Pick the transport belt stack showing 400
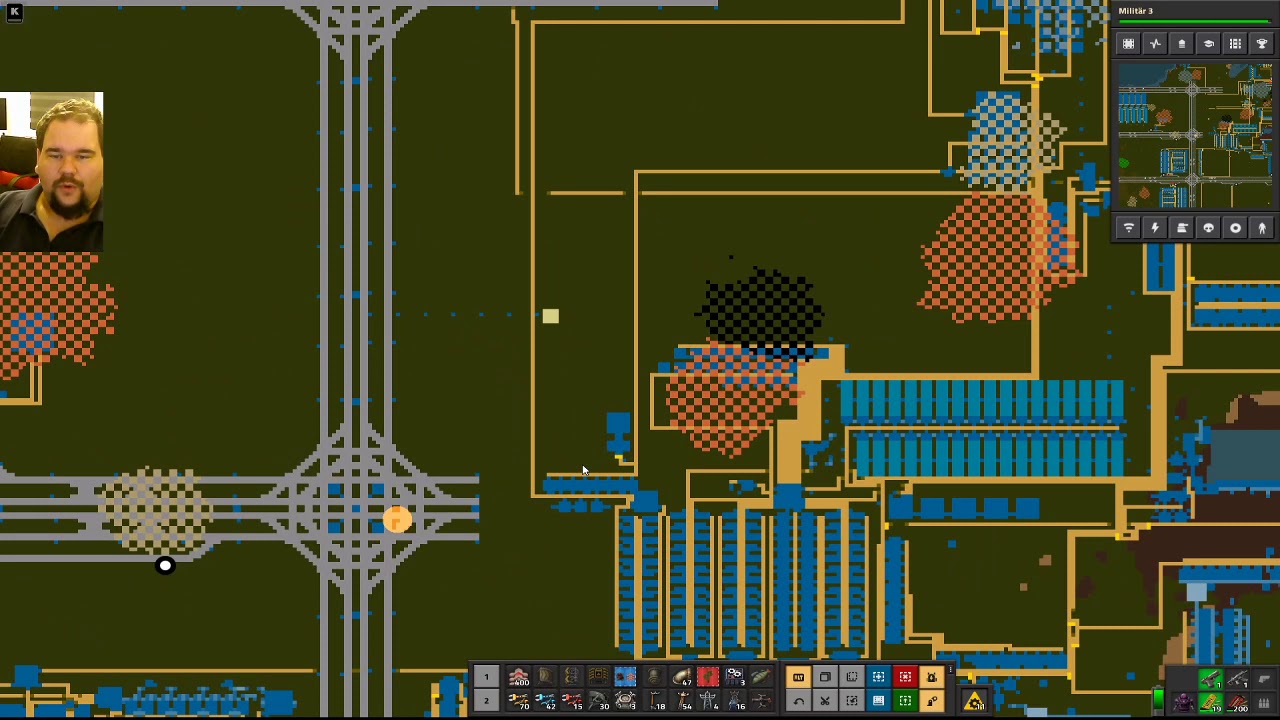The image size is (1280, 720). point(518,677)
